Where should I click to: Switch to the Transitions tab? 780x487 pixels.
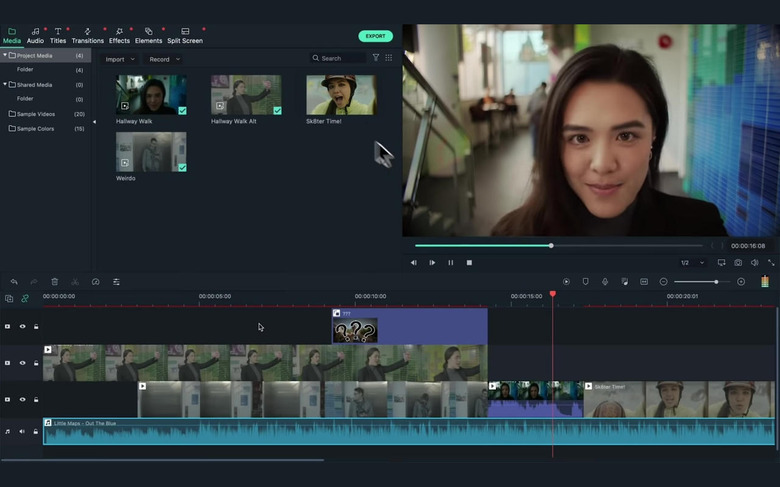(88, 36)
